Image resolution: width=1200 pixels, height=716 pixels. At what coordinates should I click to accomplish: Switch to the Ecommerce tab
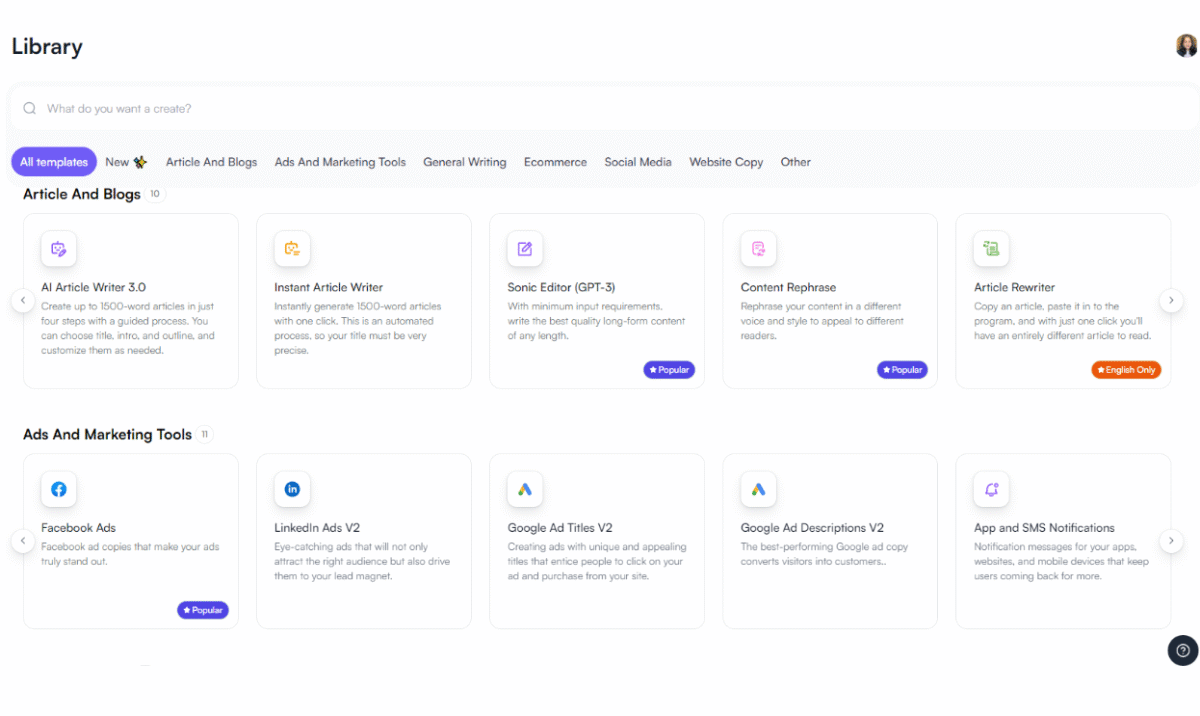tap(555, 162)
